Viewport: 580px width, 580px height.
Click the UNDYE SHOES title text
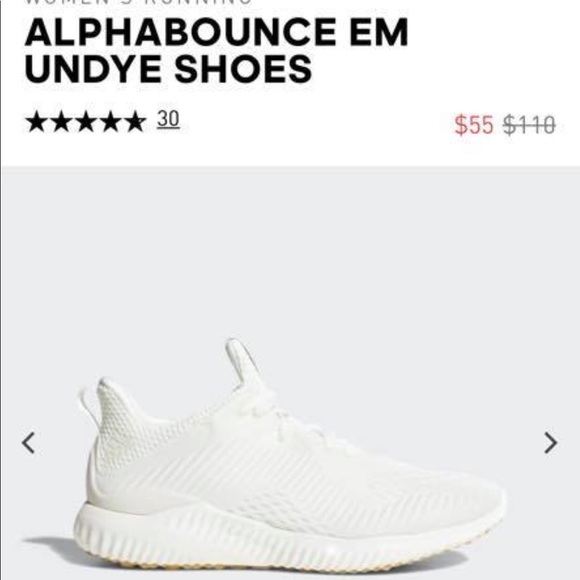point(169,69)
